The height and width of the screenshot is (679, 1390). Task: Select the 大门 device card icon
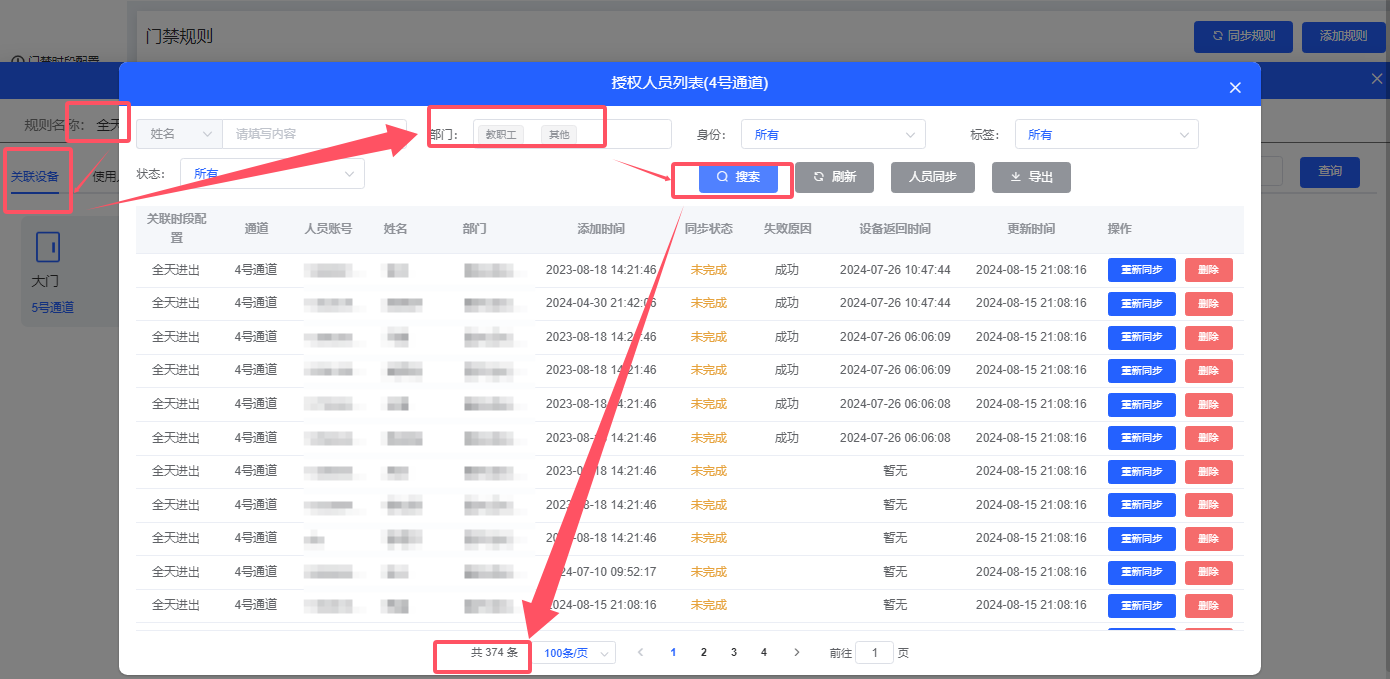[x=47, y=246]
